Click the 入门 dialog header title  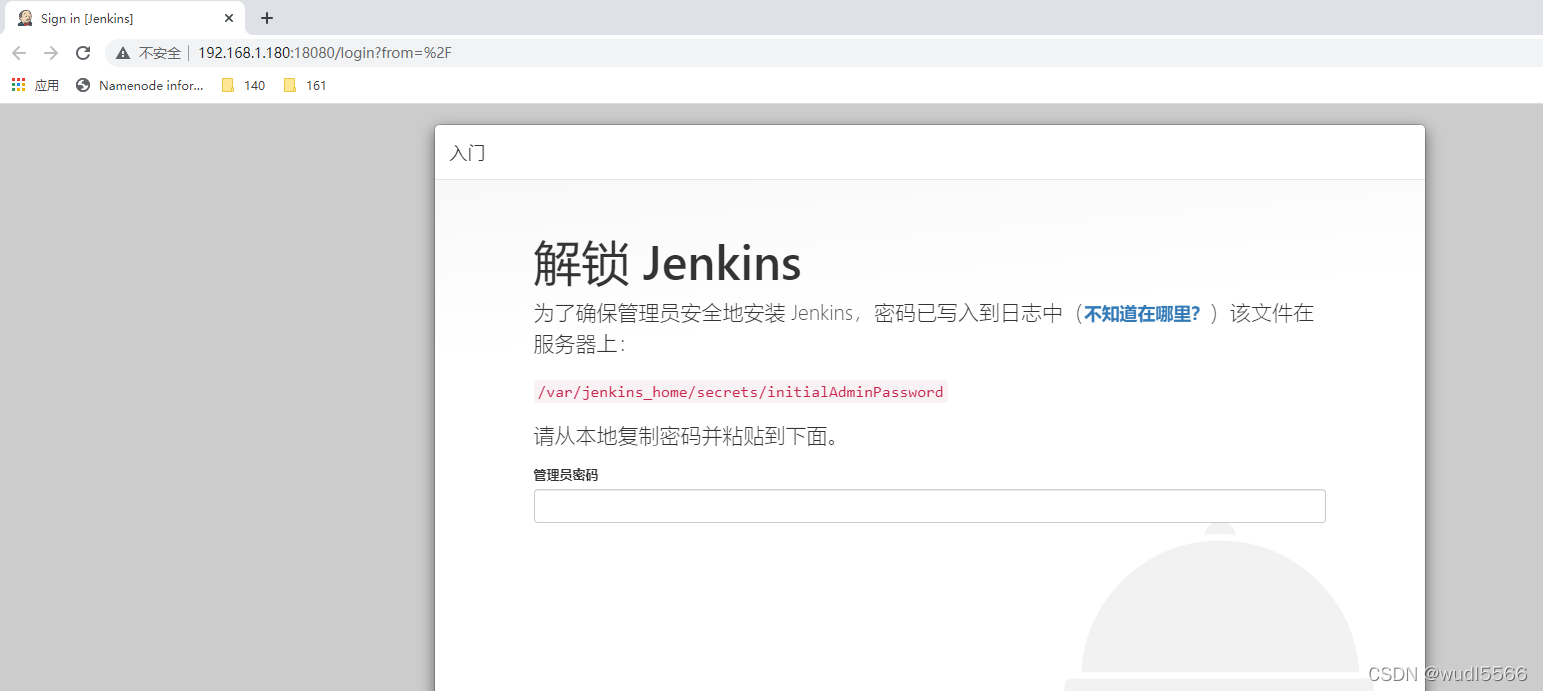[x=467, y=153]
